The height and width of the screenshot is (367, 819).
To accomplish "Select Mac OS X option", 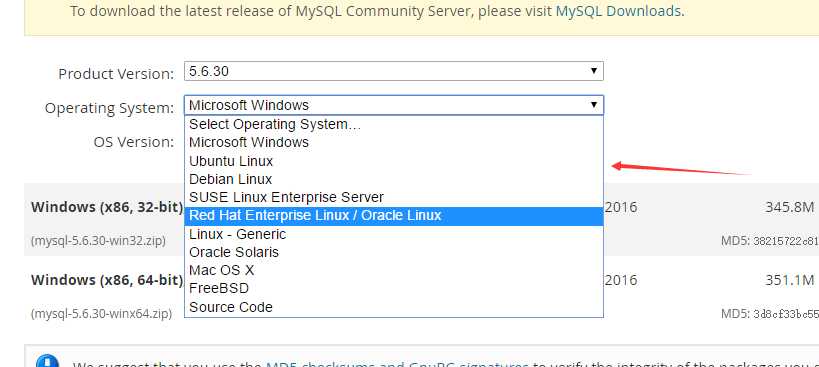I will pos(394,270).
